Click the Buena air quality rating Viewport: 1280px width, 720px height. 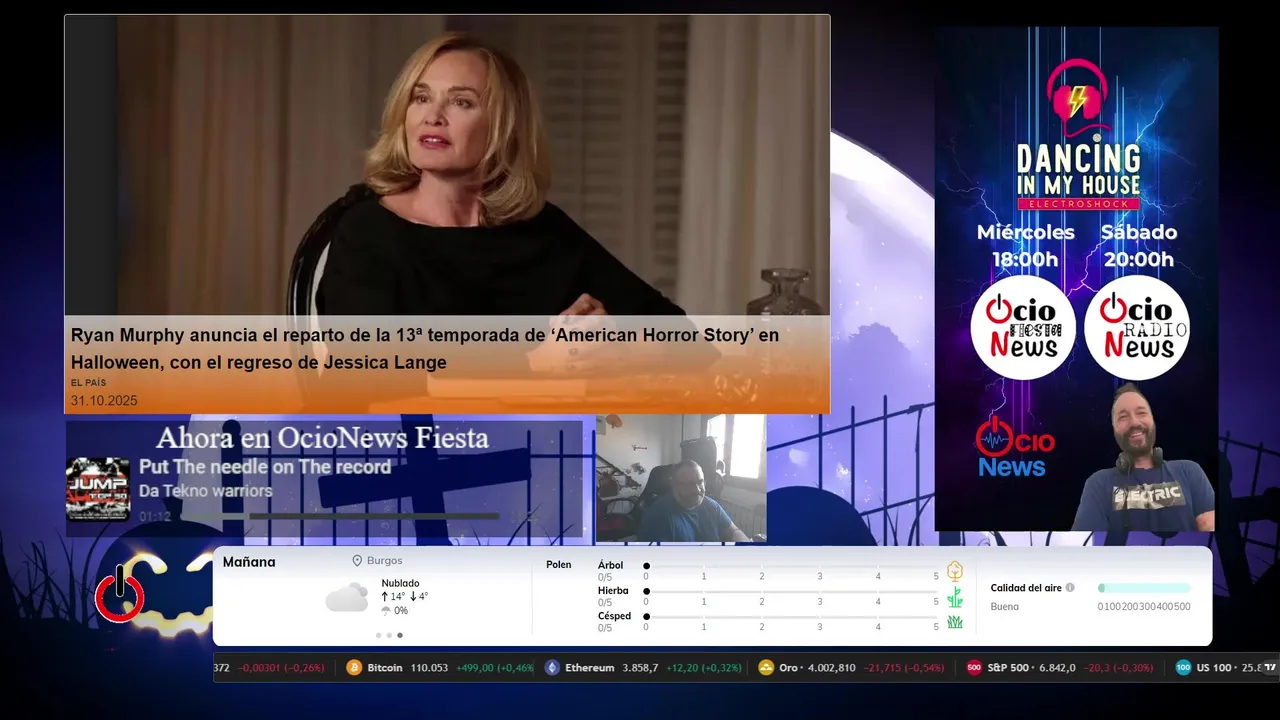tap(1005, 607)
